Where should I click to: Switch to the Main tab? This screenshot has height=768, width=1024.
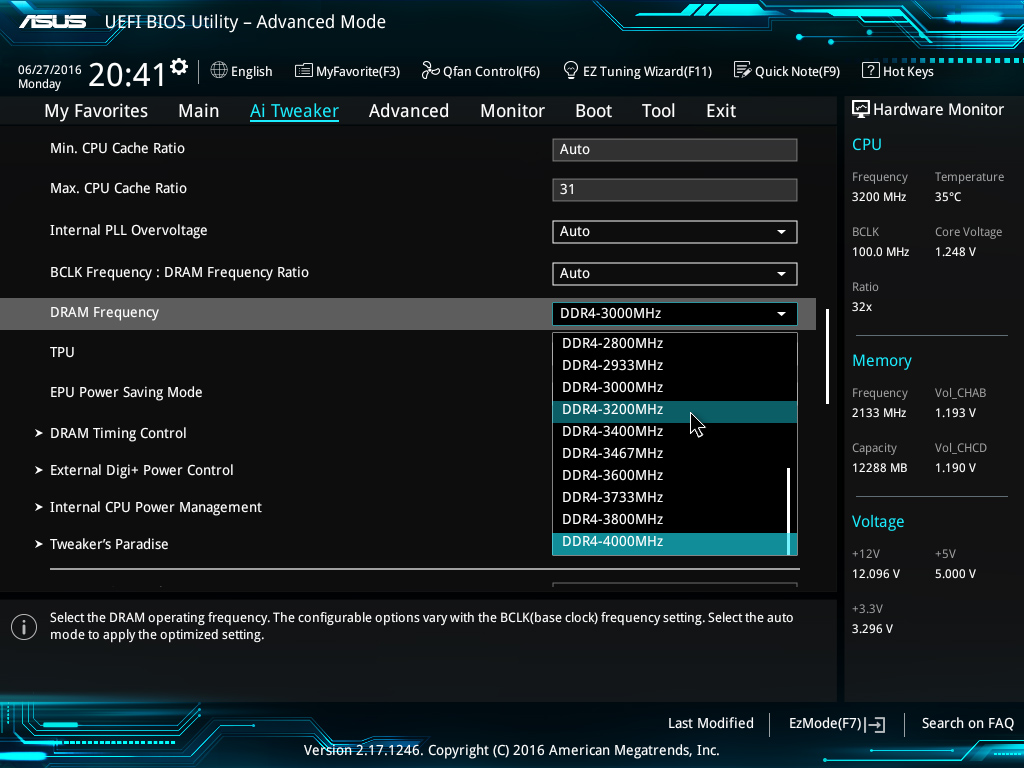199,111
